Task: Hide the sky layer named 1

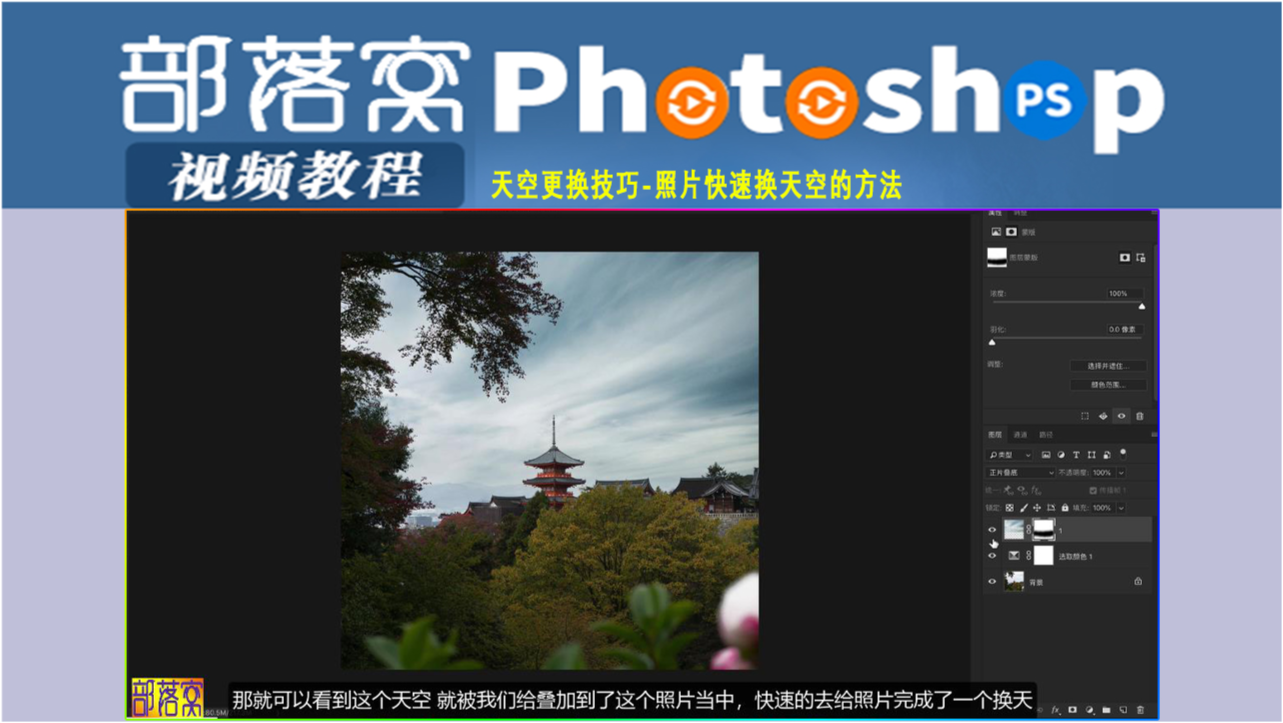Action: pos(992,530)
